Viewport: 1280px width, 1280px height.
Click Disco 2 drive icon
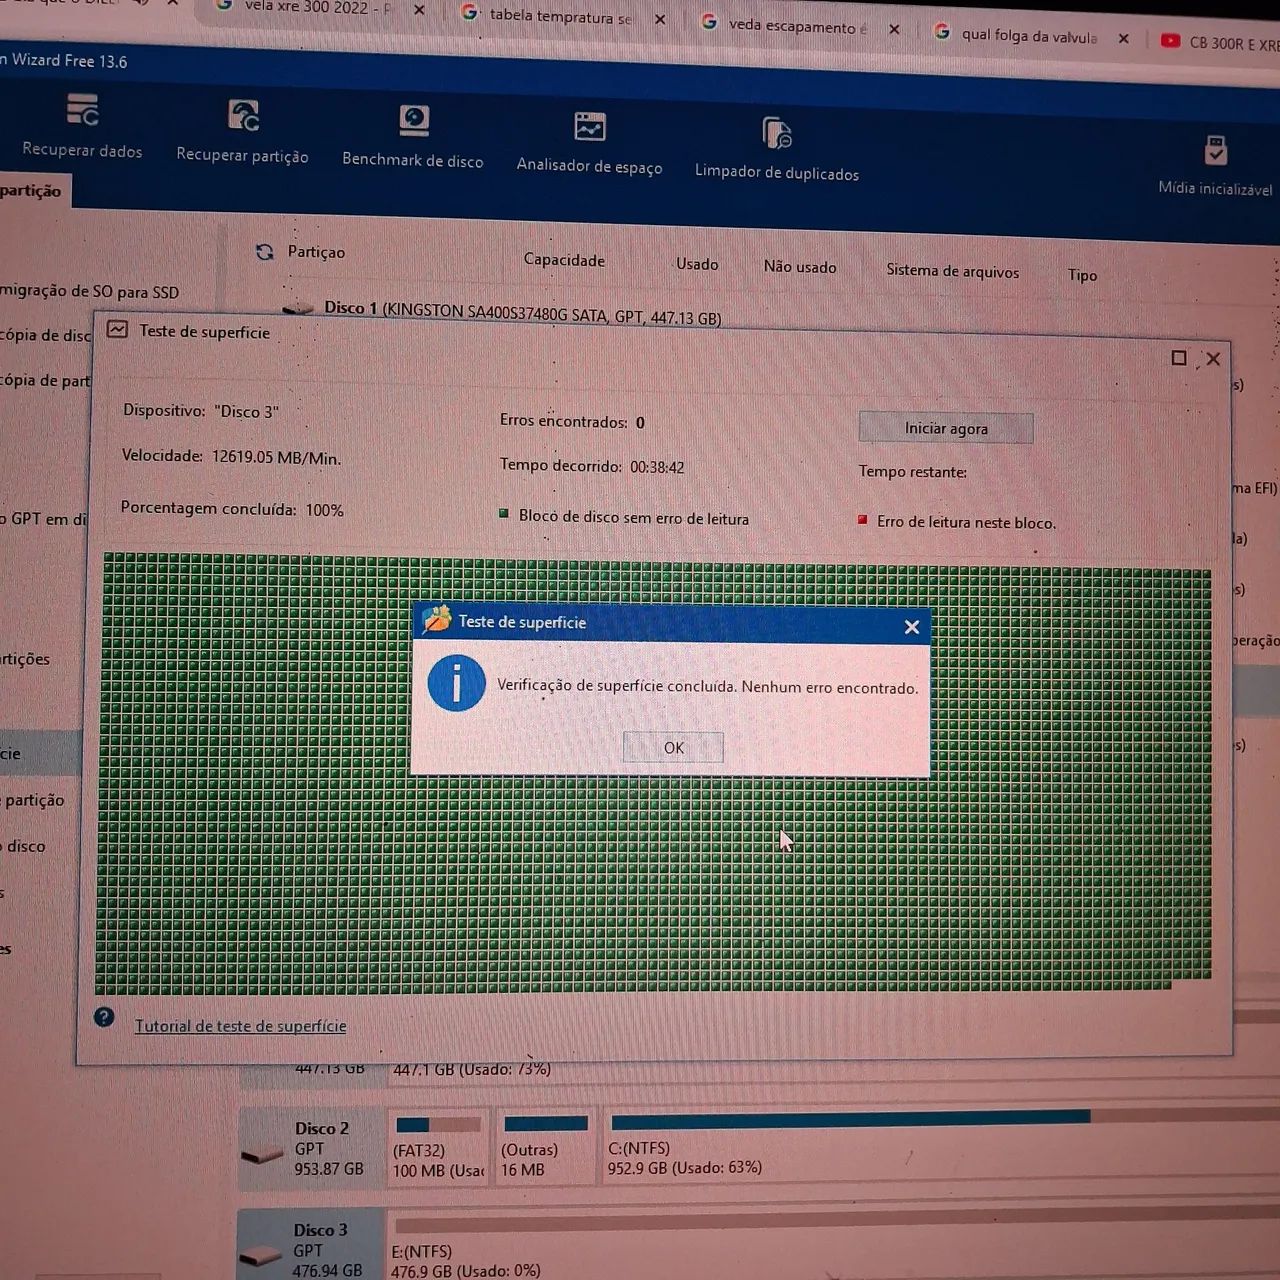pos(262,1155)
